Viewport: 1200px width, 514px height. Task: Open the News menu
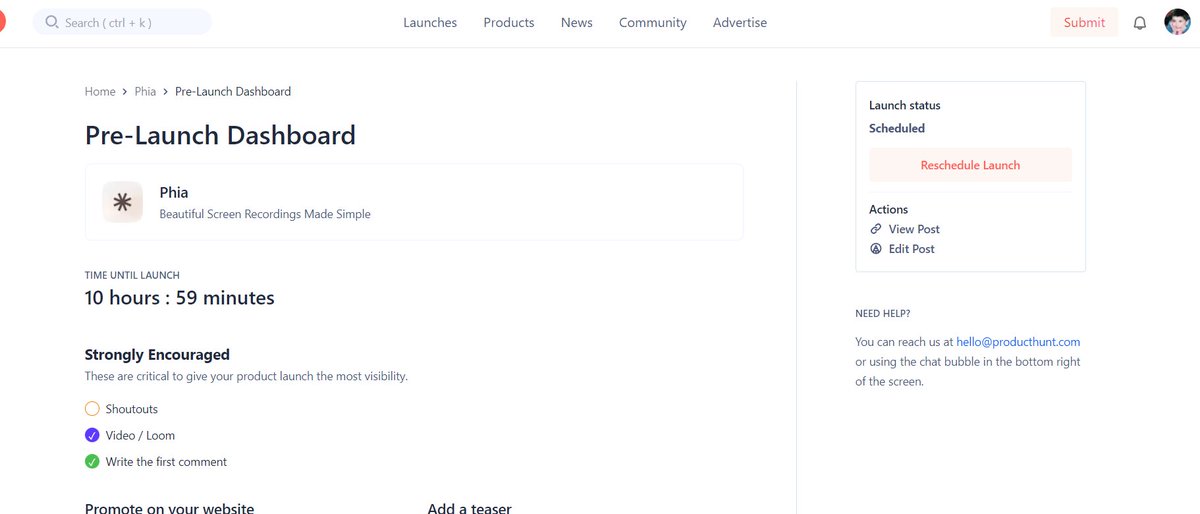tap(577, 22)
